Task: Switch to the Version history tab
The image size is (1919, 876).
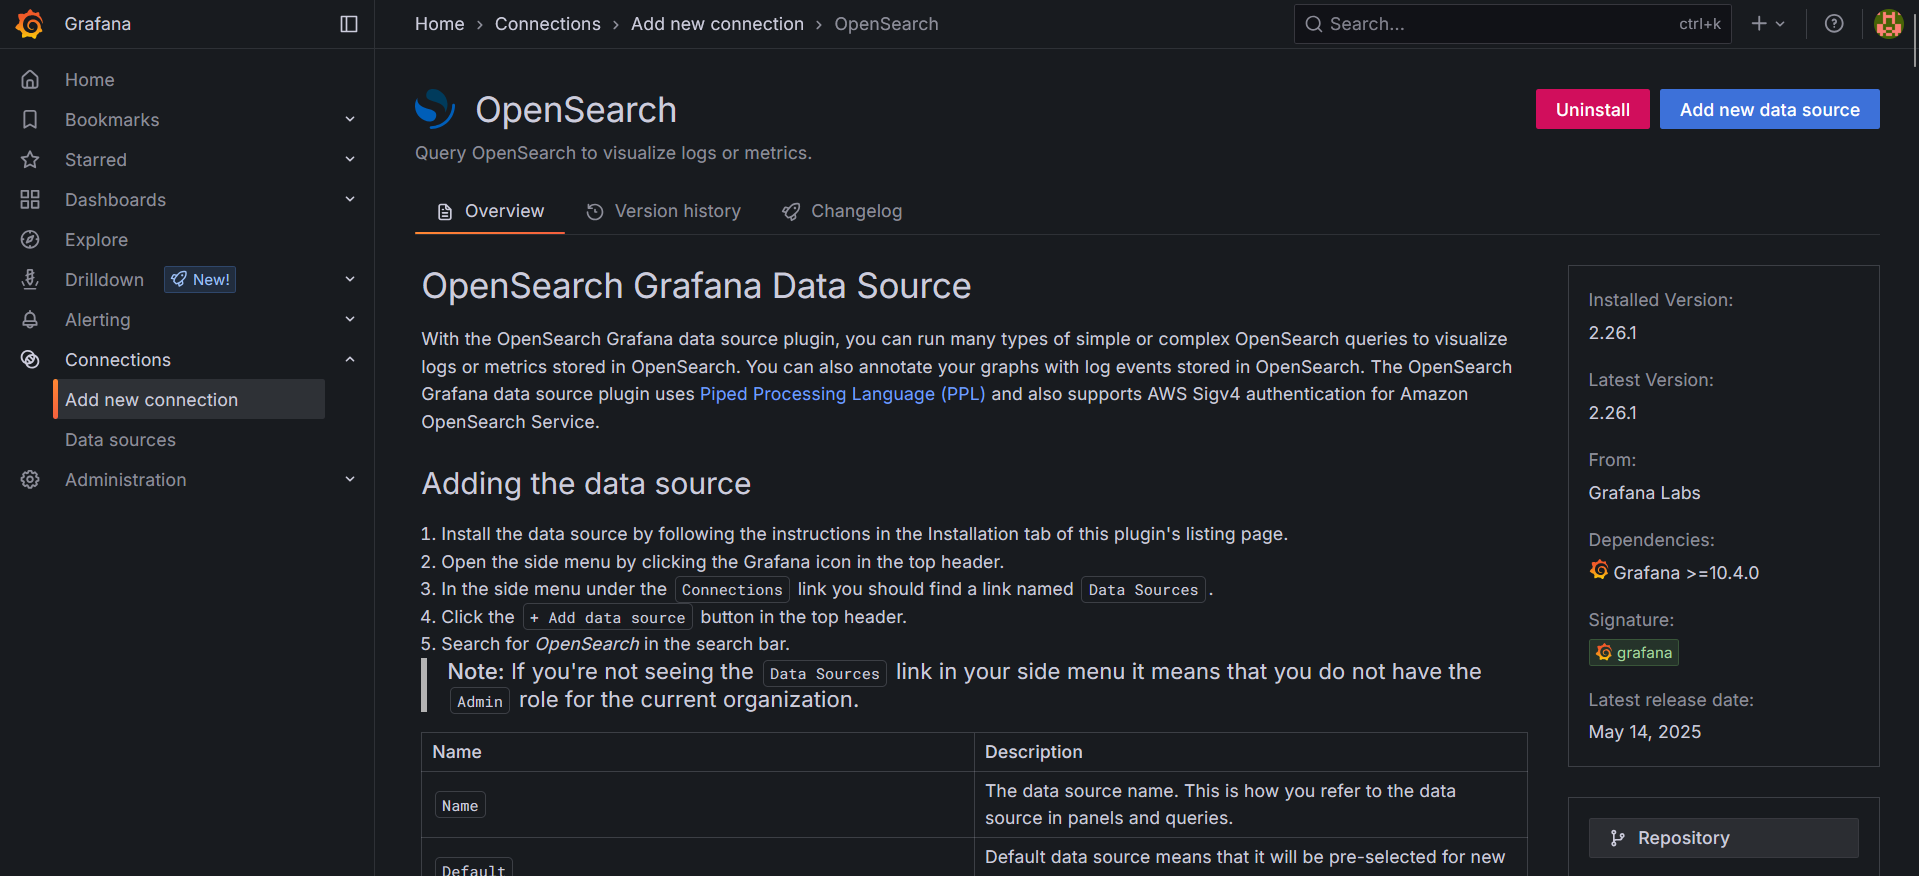Action: pyautogui.click(x=663, y=212)
